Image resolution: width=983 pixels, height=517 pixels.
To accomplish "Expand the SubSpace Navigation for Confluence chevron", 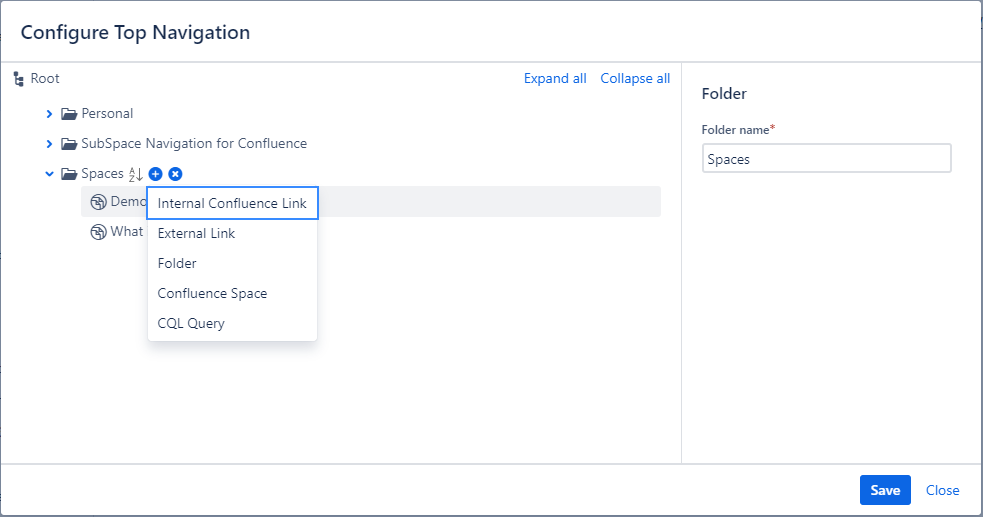I will (49, 144).
